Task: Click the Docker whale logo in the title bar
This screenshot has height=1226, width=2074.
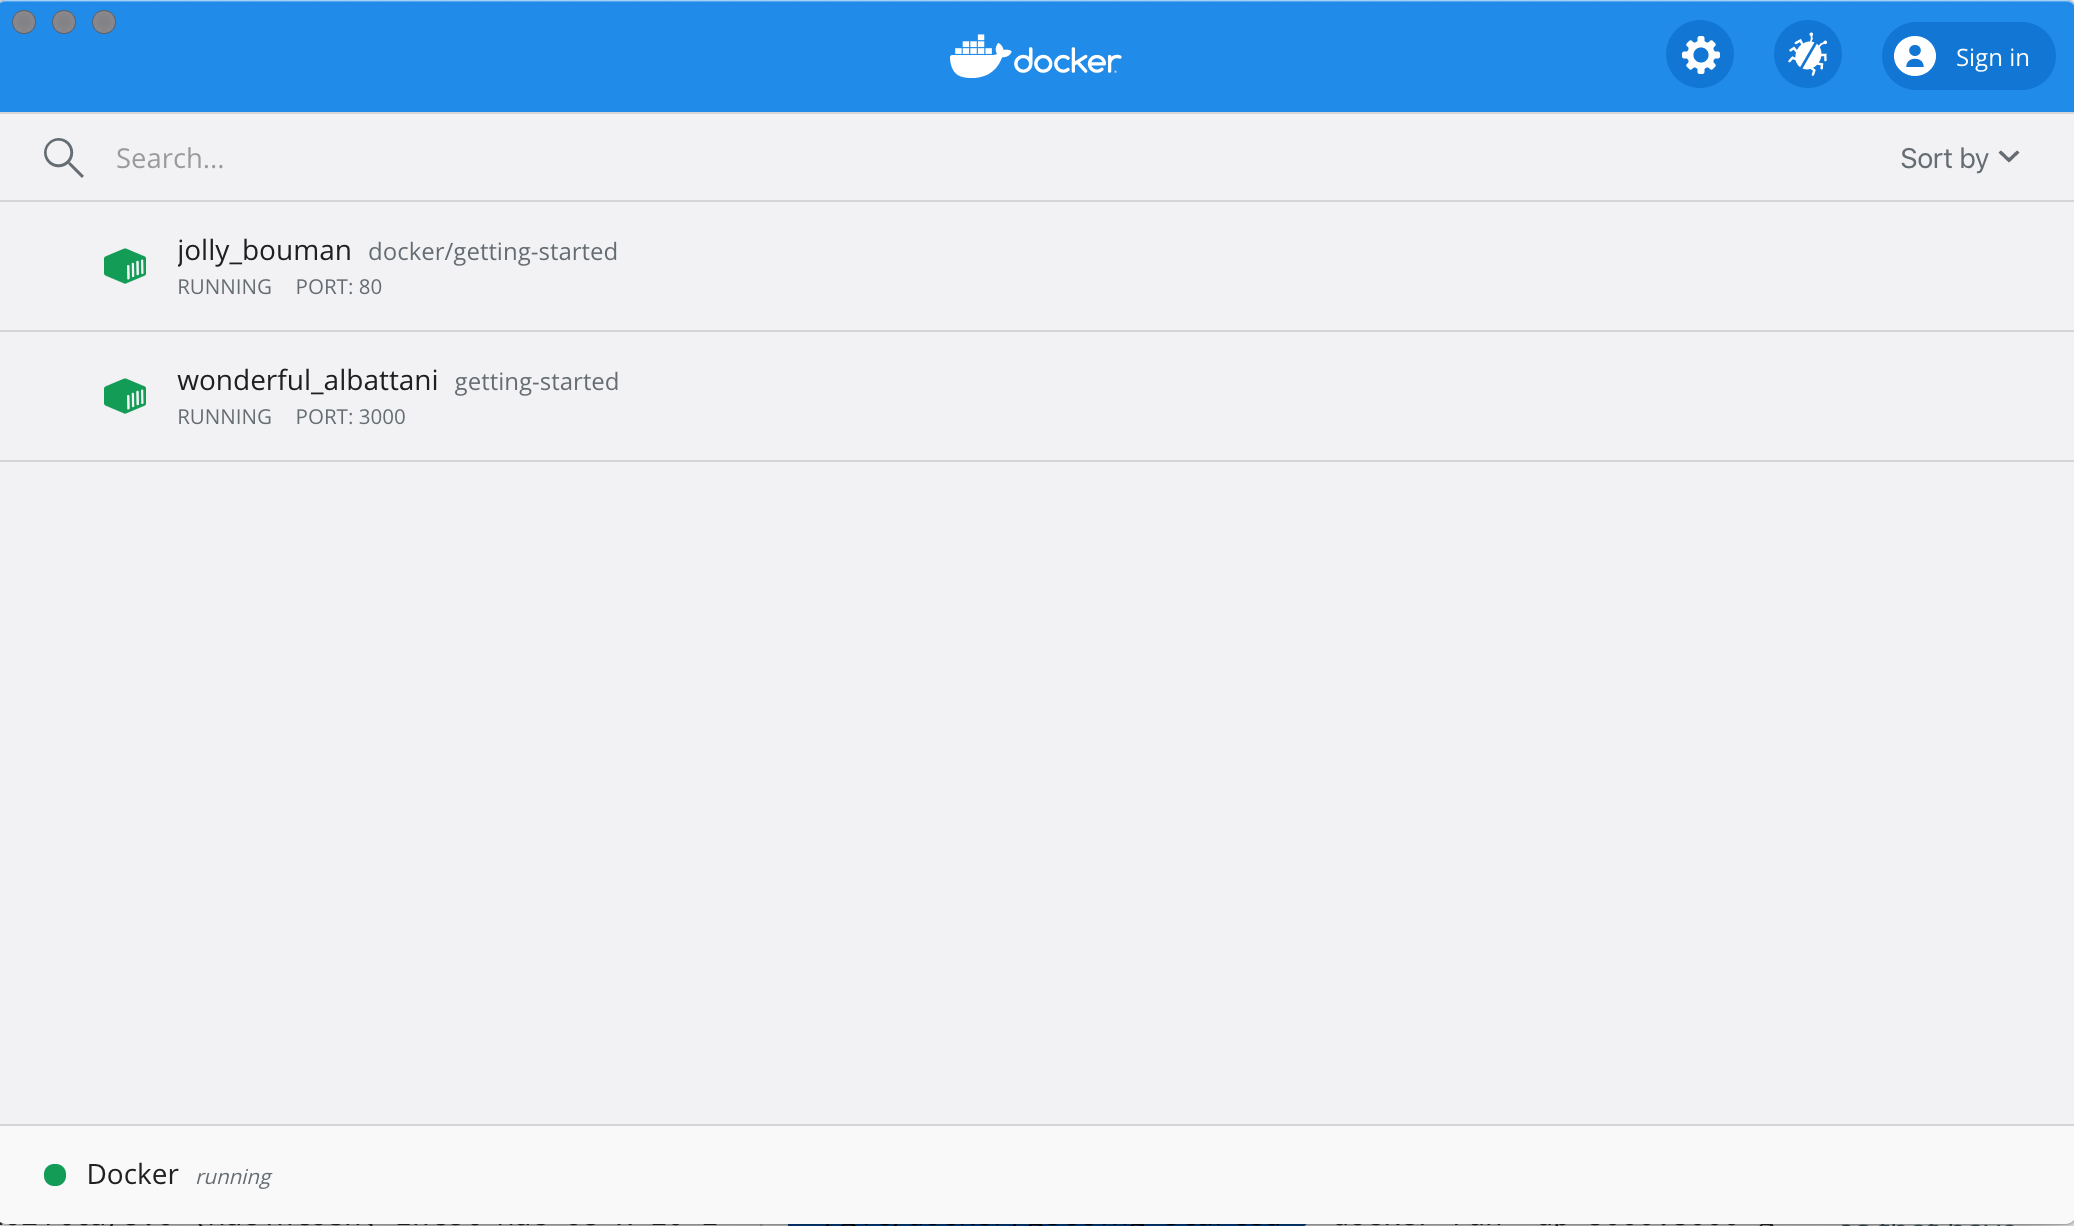Action: coord(1034,57)
